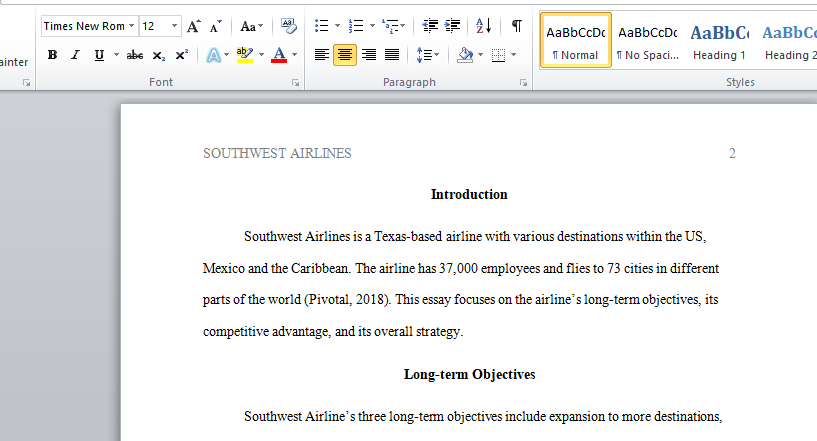
Task: Open the Paragraph dialog launcher
Action: click(x=523, y=82)
